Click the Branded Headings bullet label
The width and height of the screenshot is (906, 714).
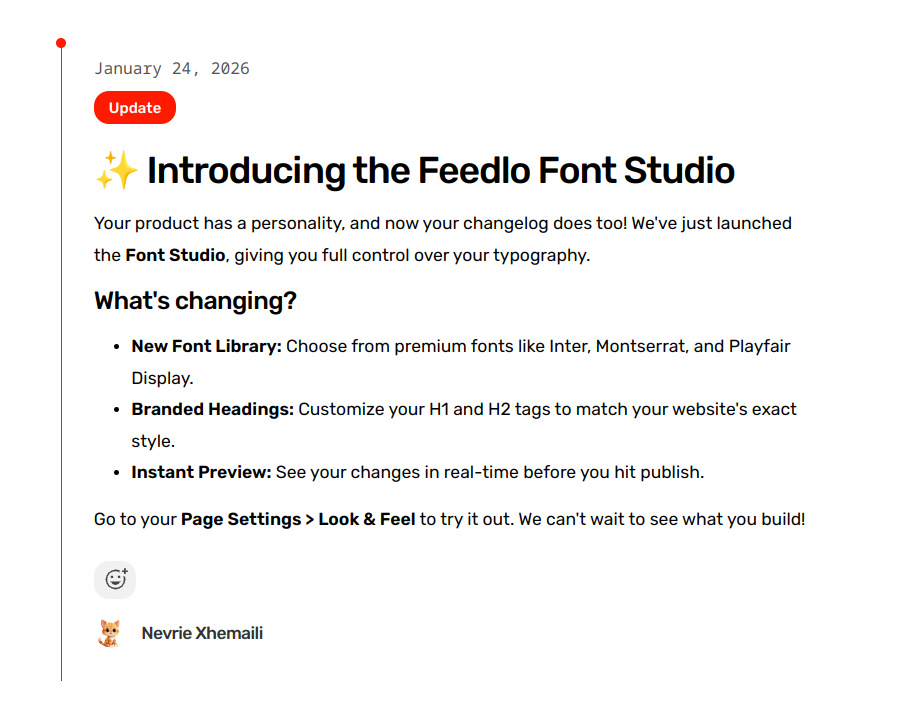coord(212,409)
